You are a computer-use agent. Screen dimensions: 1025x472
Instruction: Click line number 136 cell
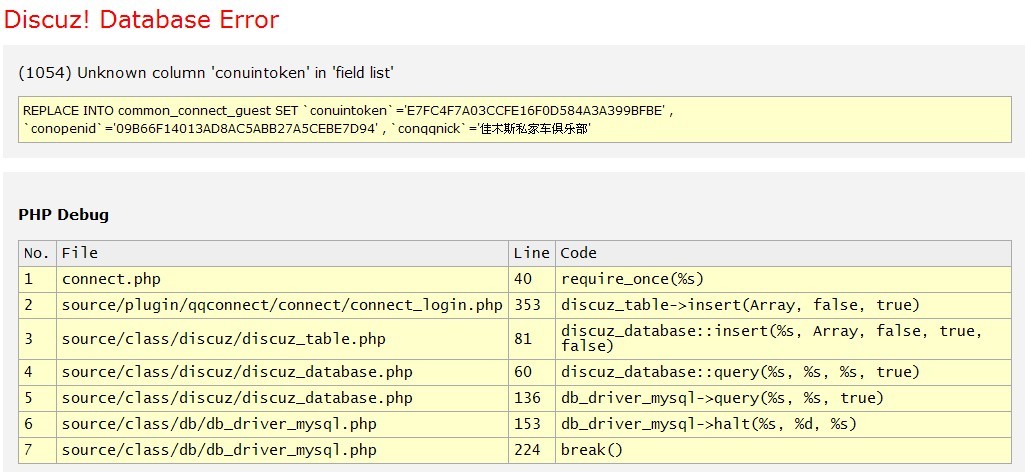click(531, 398)
